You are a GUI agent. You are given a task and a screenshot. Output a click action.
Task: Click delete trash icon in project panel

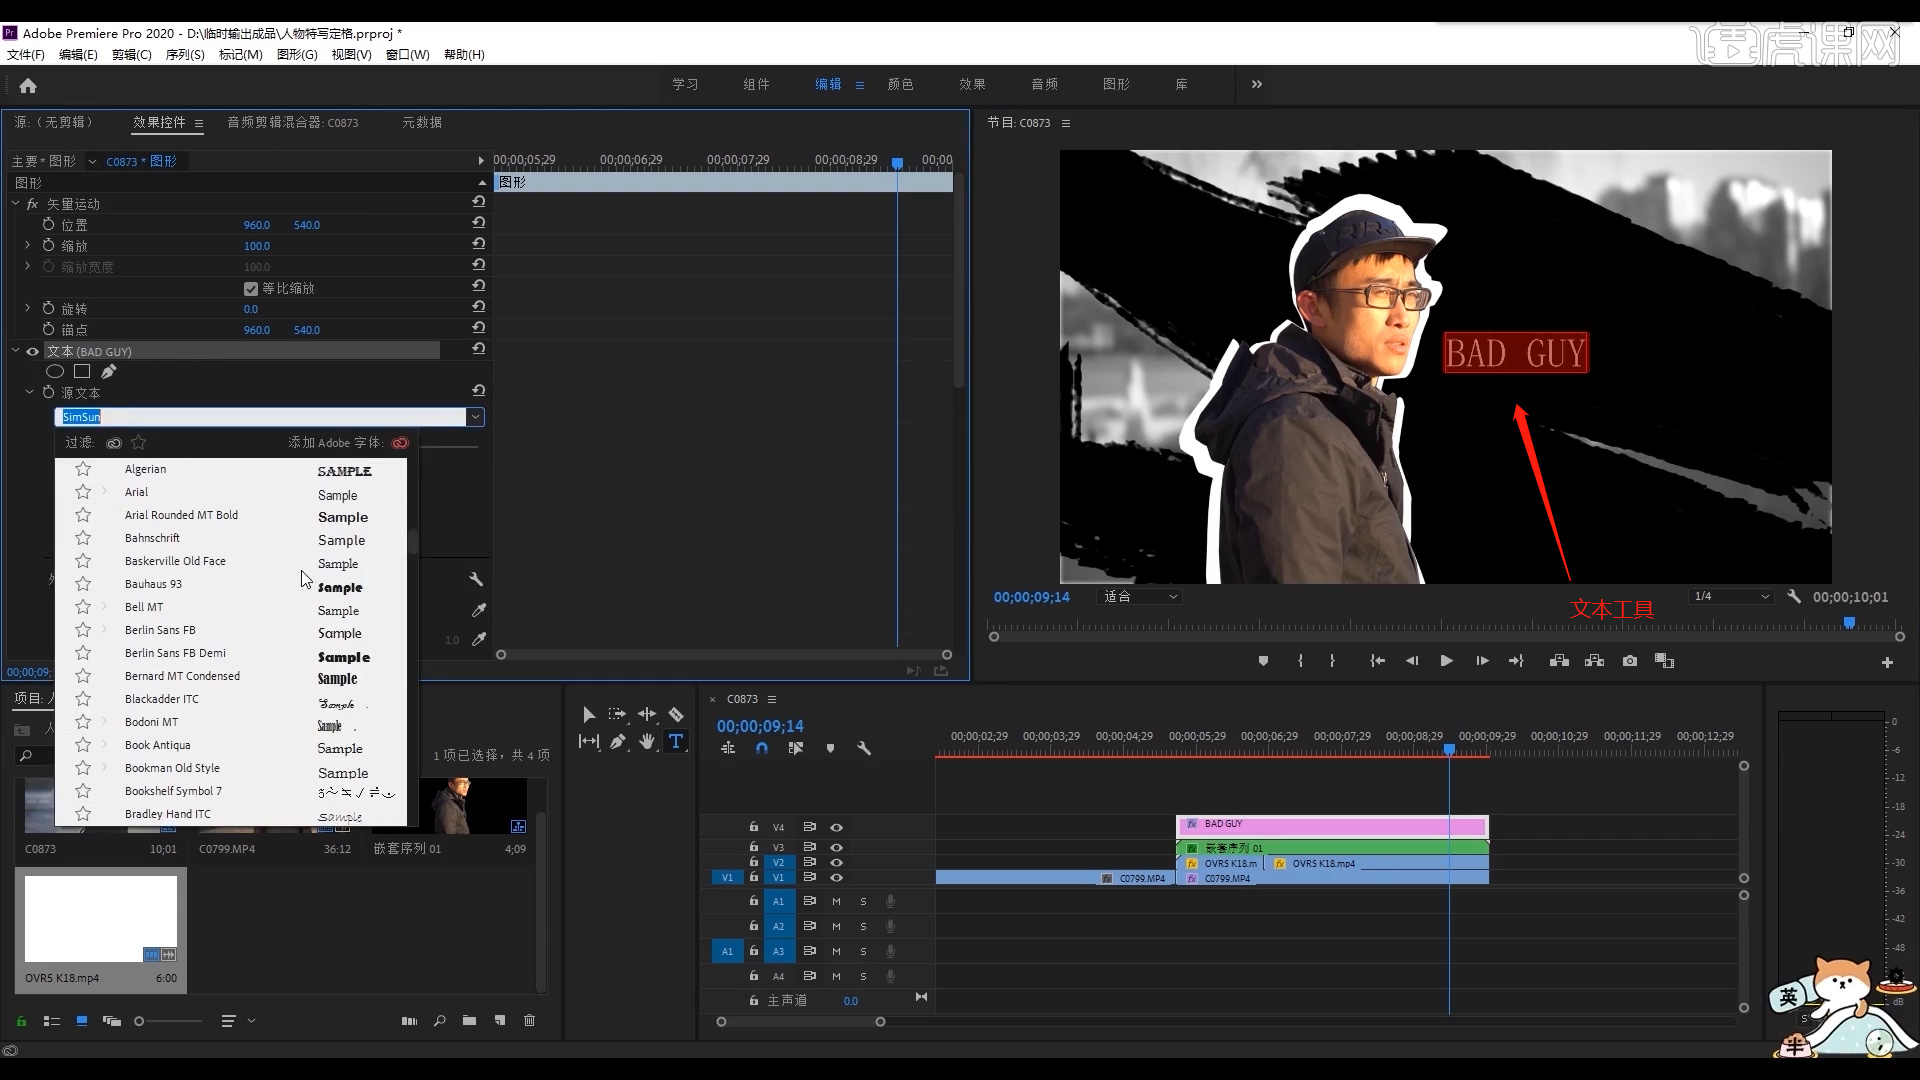coord(529,1021)
